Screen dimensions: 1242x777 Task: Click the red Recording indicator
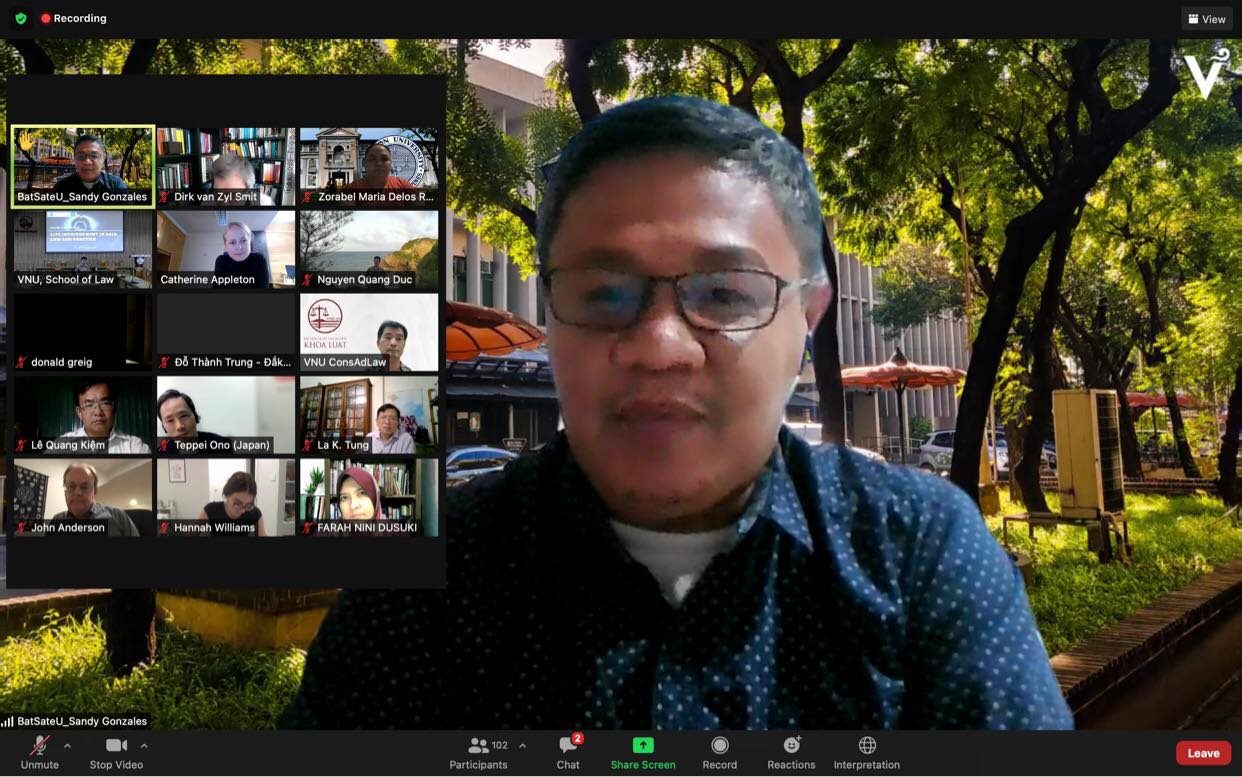pyautogui.click(x=73, y=18)
